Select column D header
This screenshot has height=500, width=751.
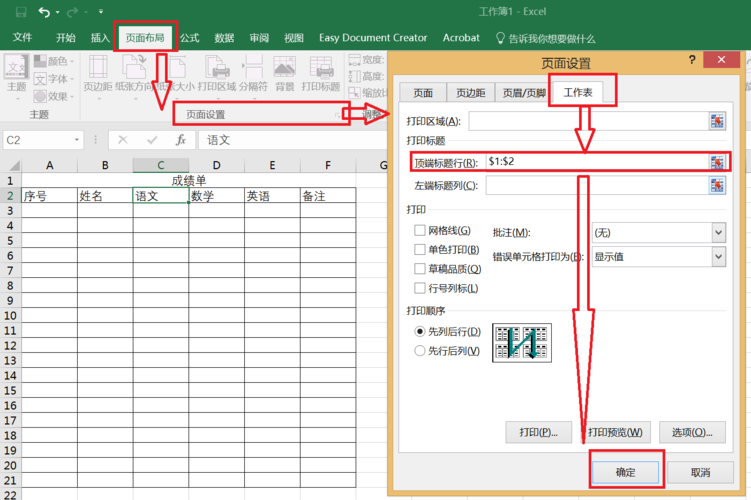(216, 165)
